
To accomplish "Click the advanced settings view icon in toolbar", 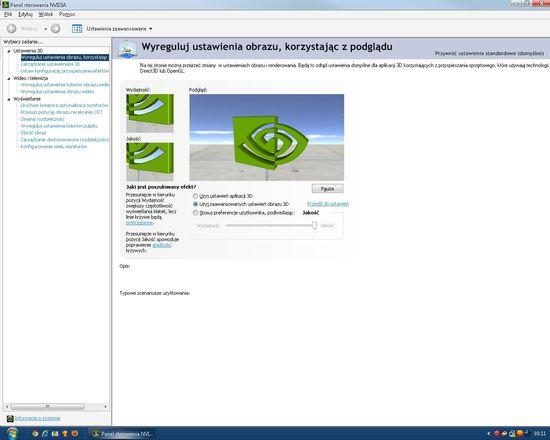I will click(x=77, y=29).
